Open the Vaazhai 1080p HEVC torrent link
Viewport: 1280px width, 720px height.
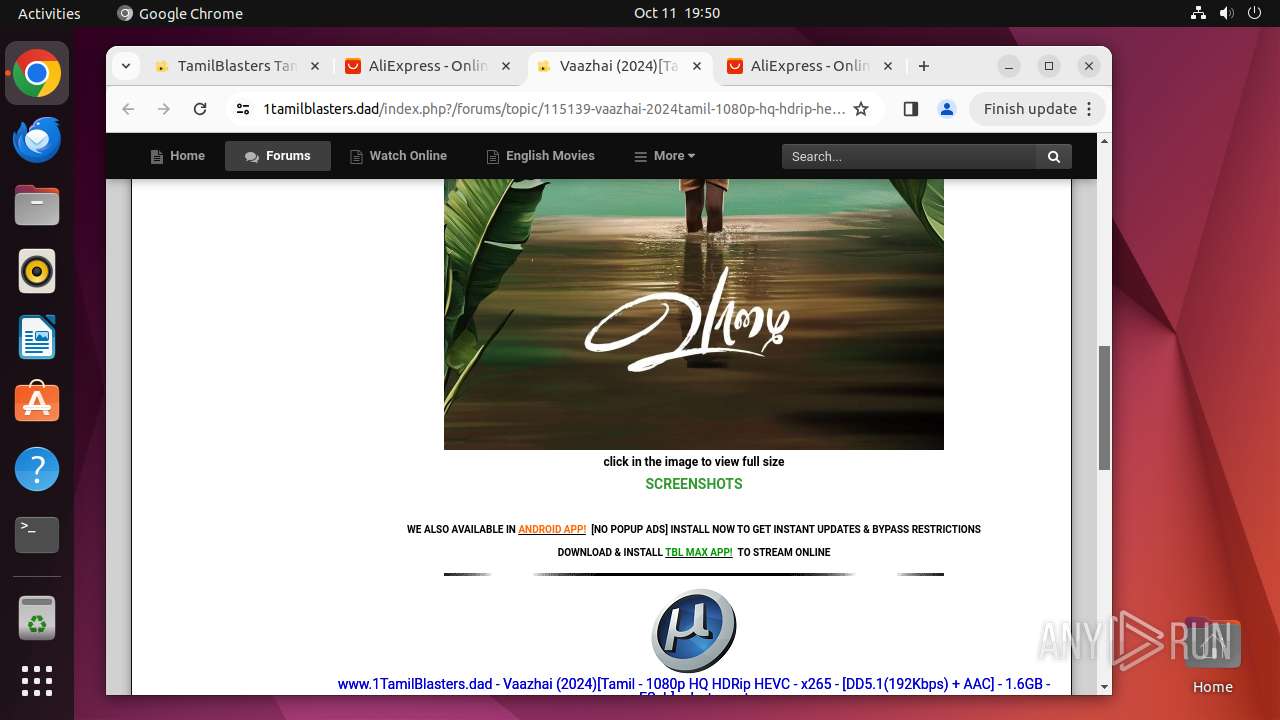click(x=694, y=689)
